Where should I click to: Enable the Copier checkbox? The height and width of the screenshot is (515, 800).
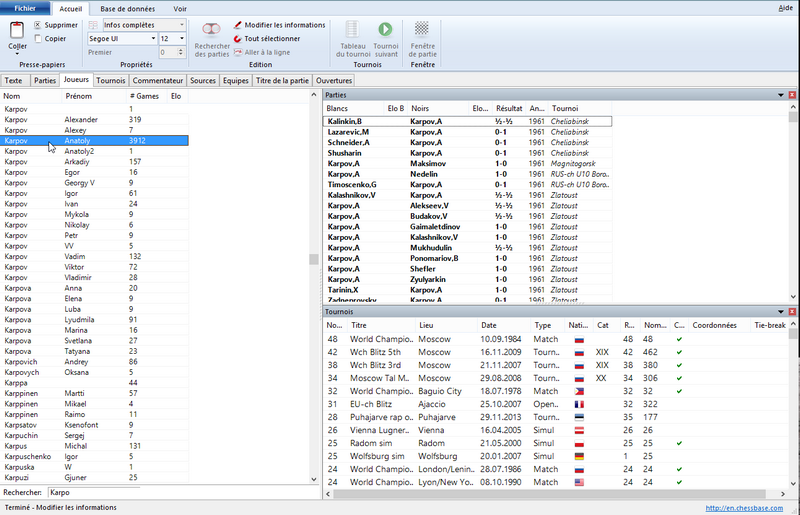point(38,39)
